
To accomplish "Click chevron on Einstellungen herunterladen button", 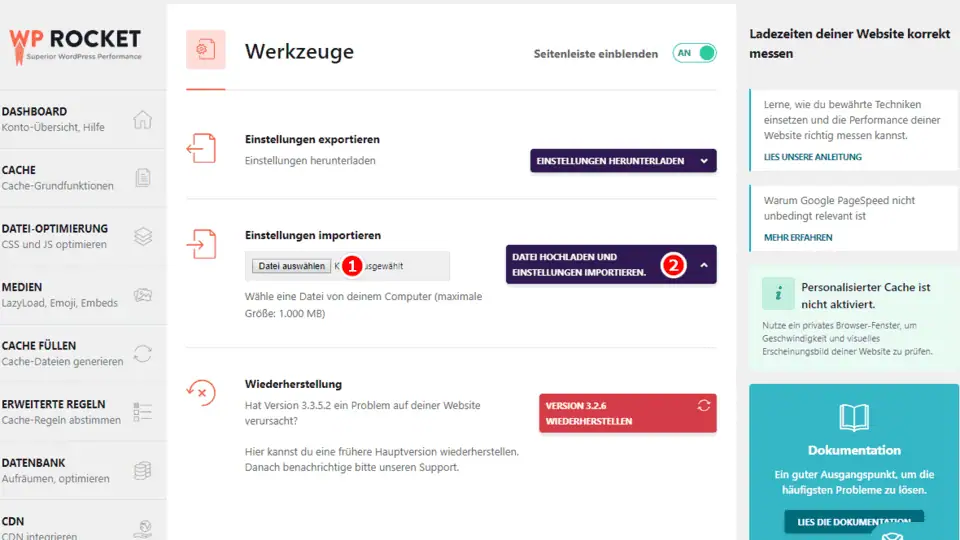I will click(704, 161).
